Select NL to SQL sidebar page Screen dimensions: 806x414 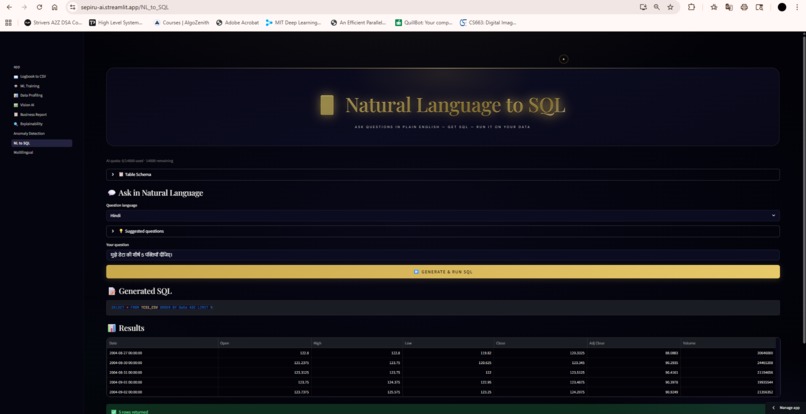42,143
